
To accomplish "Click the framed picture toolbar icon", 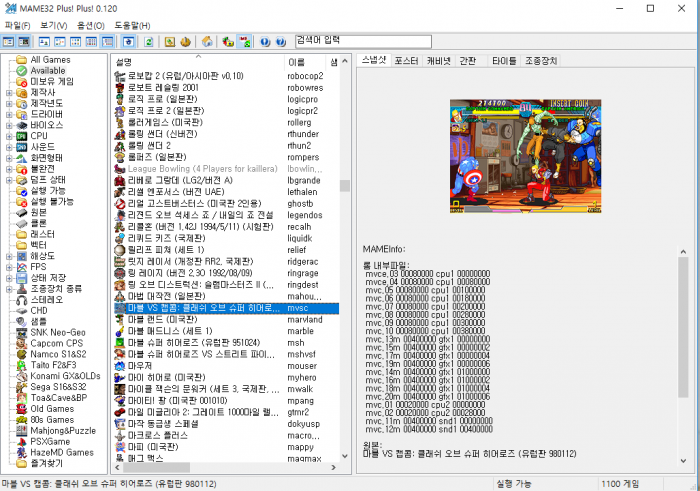I will [x=170, y=42].
